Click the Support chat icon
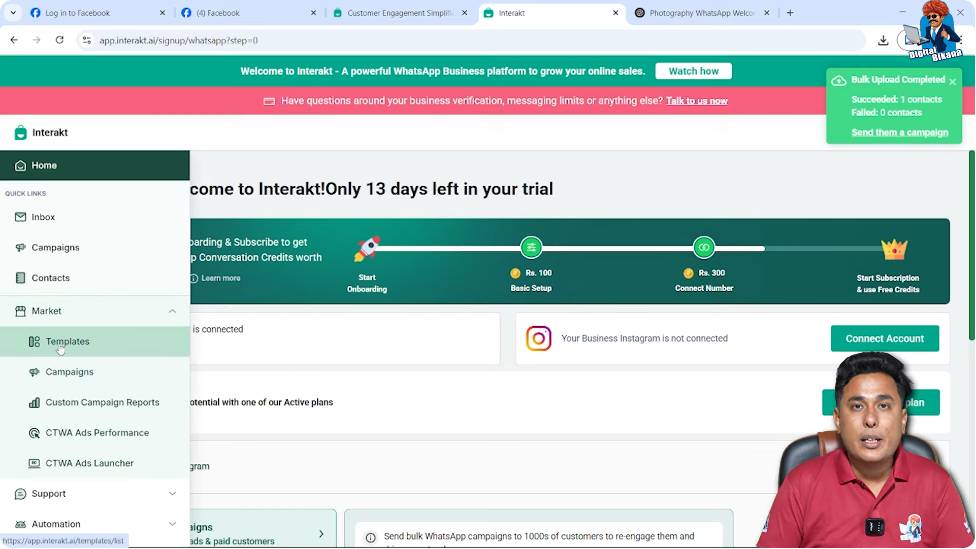The image size is (976, 549). pos(21,494)
